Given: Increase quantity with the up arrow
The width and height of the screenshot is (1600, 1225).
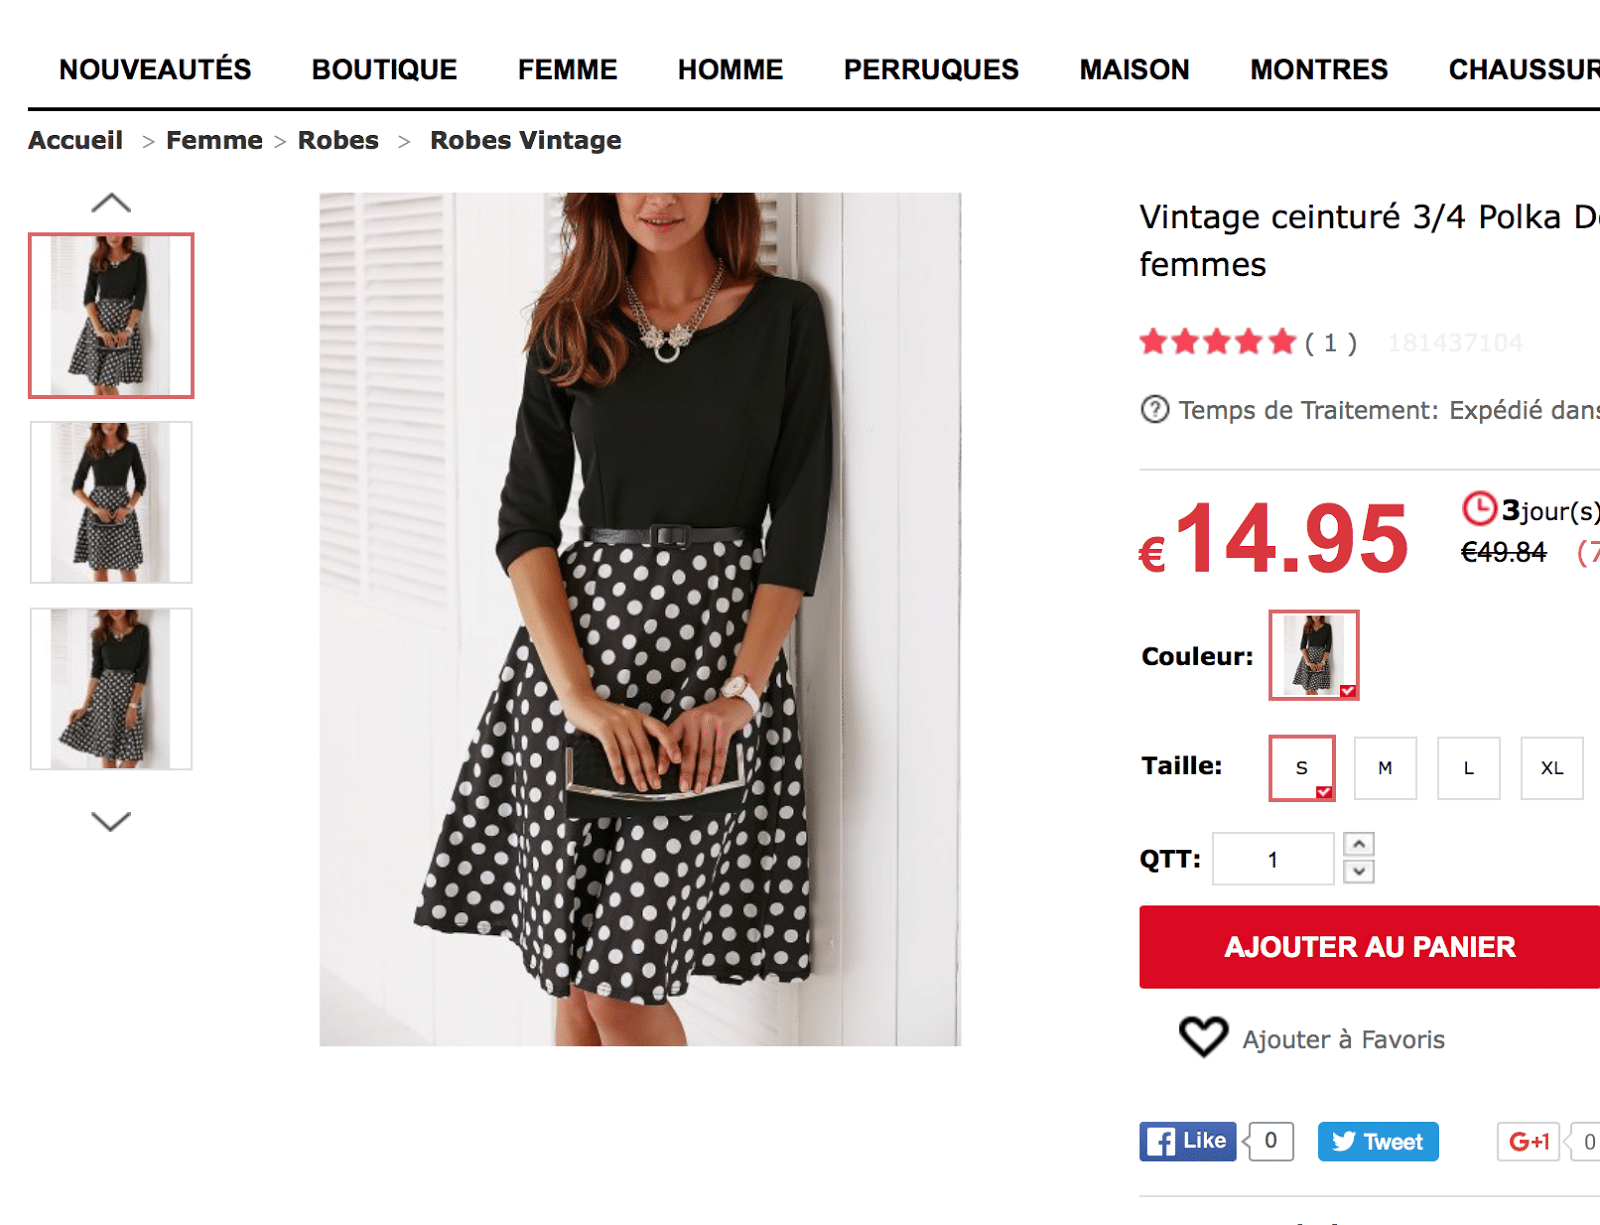Looking at the screenshot, I should point(1359,845).
